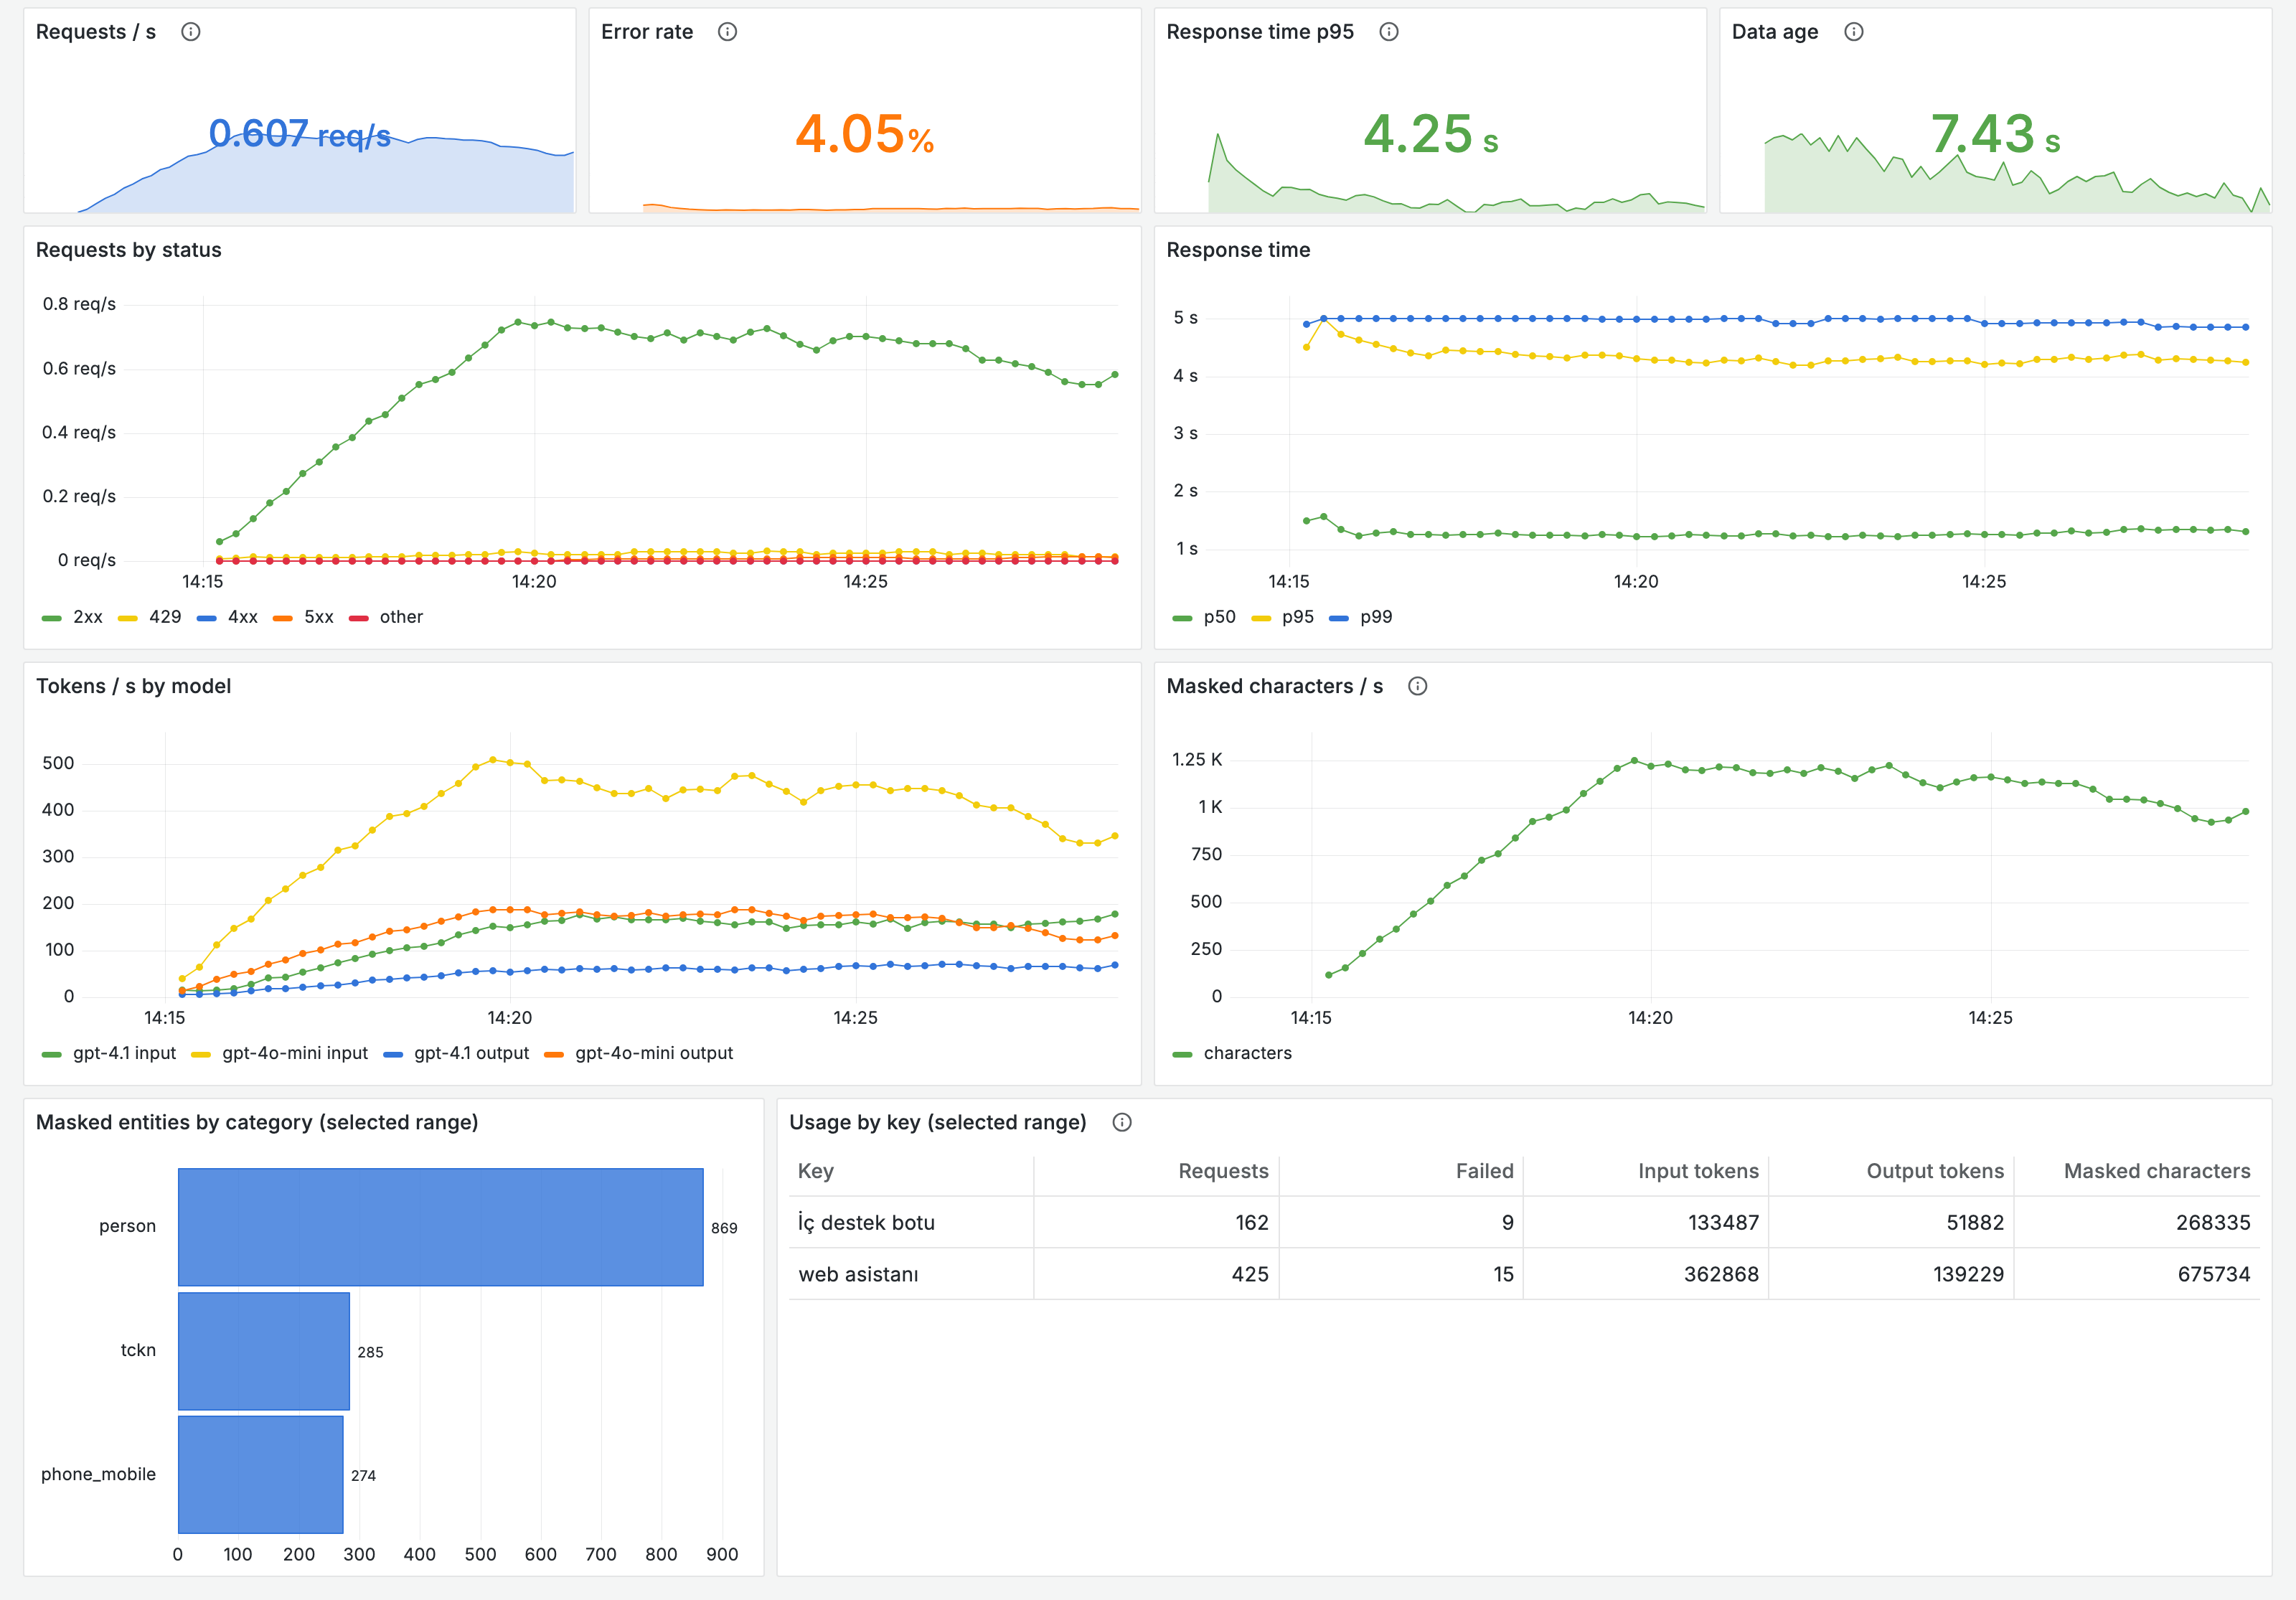Open the Response time p95 info icon
Screen dimensions: 2296x1600
(x=1388, y=32)
